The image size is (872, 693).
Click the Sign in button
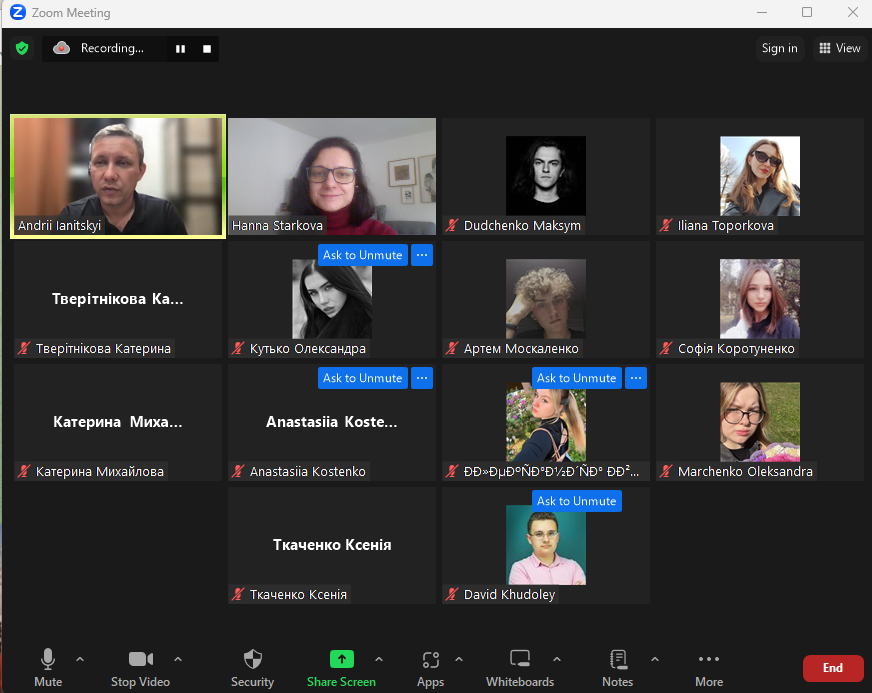click(x=779, y=48)
